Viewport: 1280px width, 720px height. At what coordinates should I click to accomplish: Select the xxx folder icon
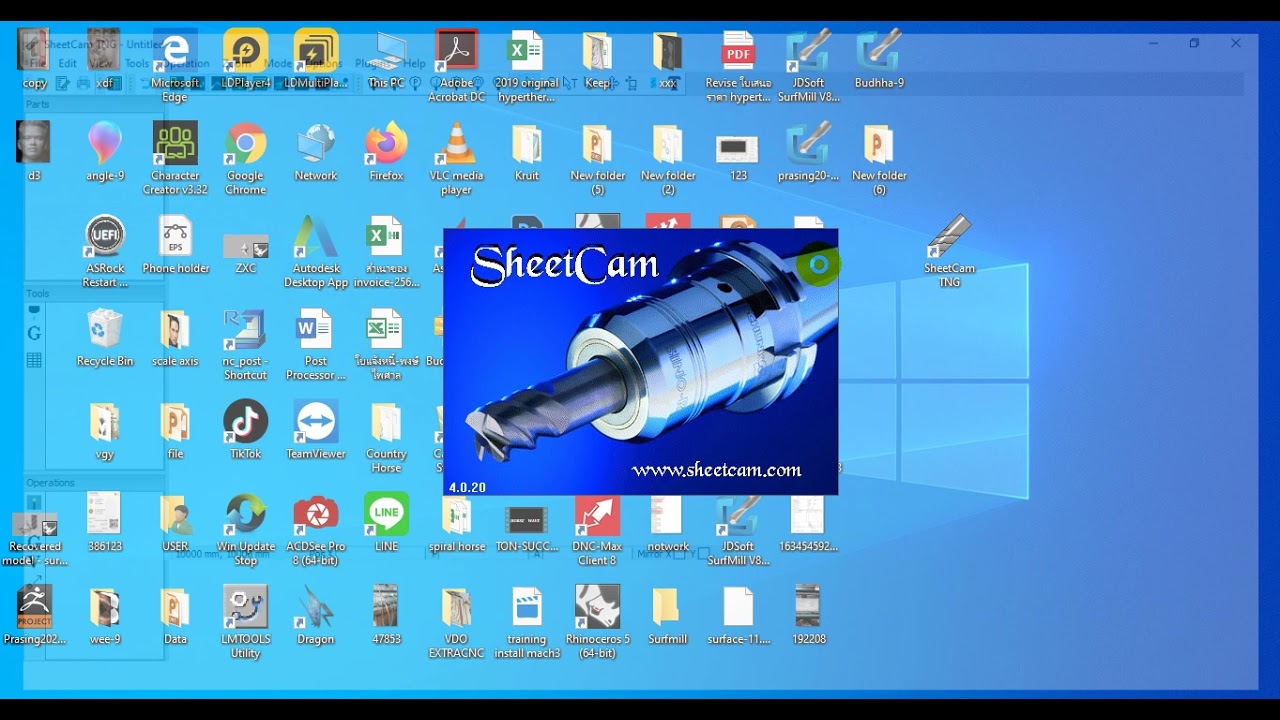(x=667, y=60)
